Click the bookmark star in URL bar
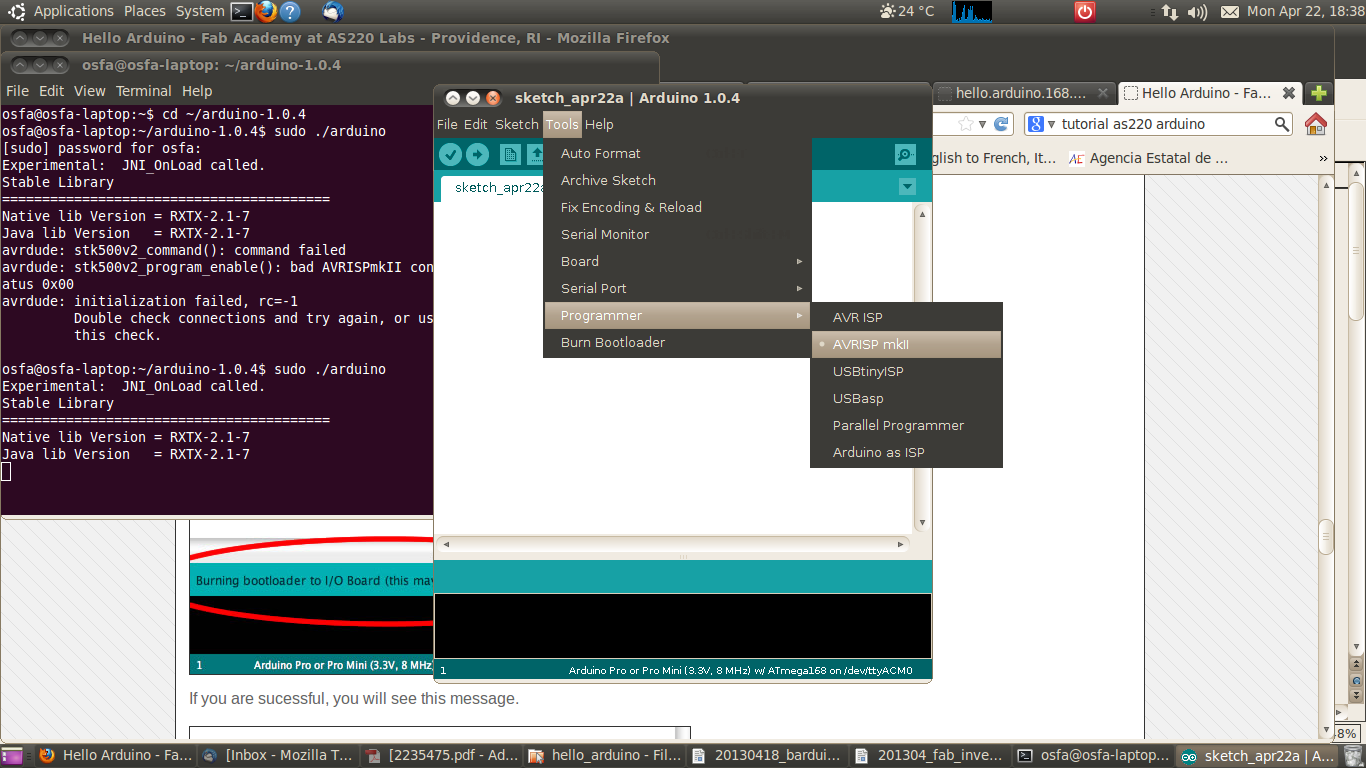The height and width of the screenshot is (768, 1366). coord(965,124)
